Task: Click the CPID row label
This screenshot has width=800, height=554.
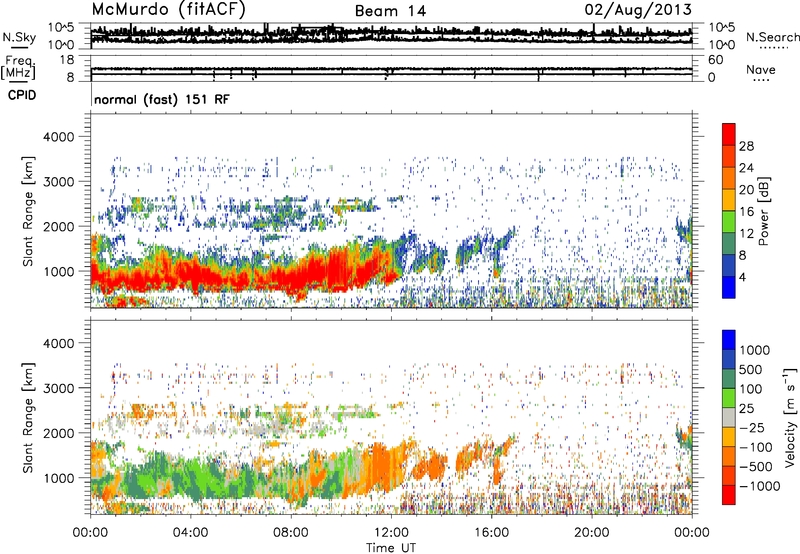Action: pos(22,95)
